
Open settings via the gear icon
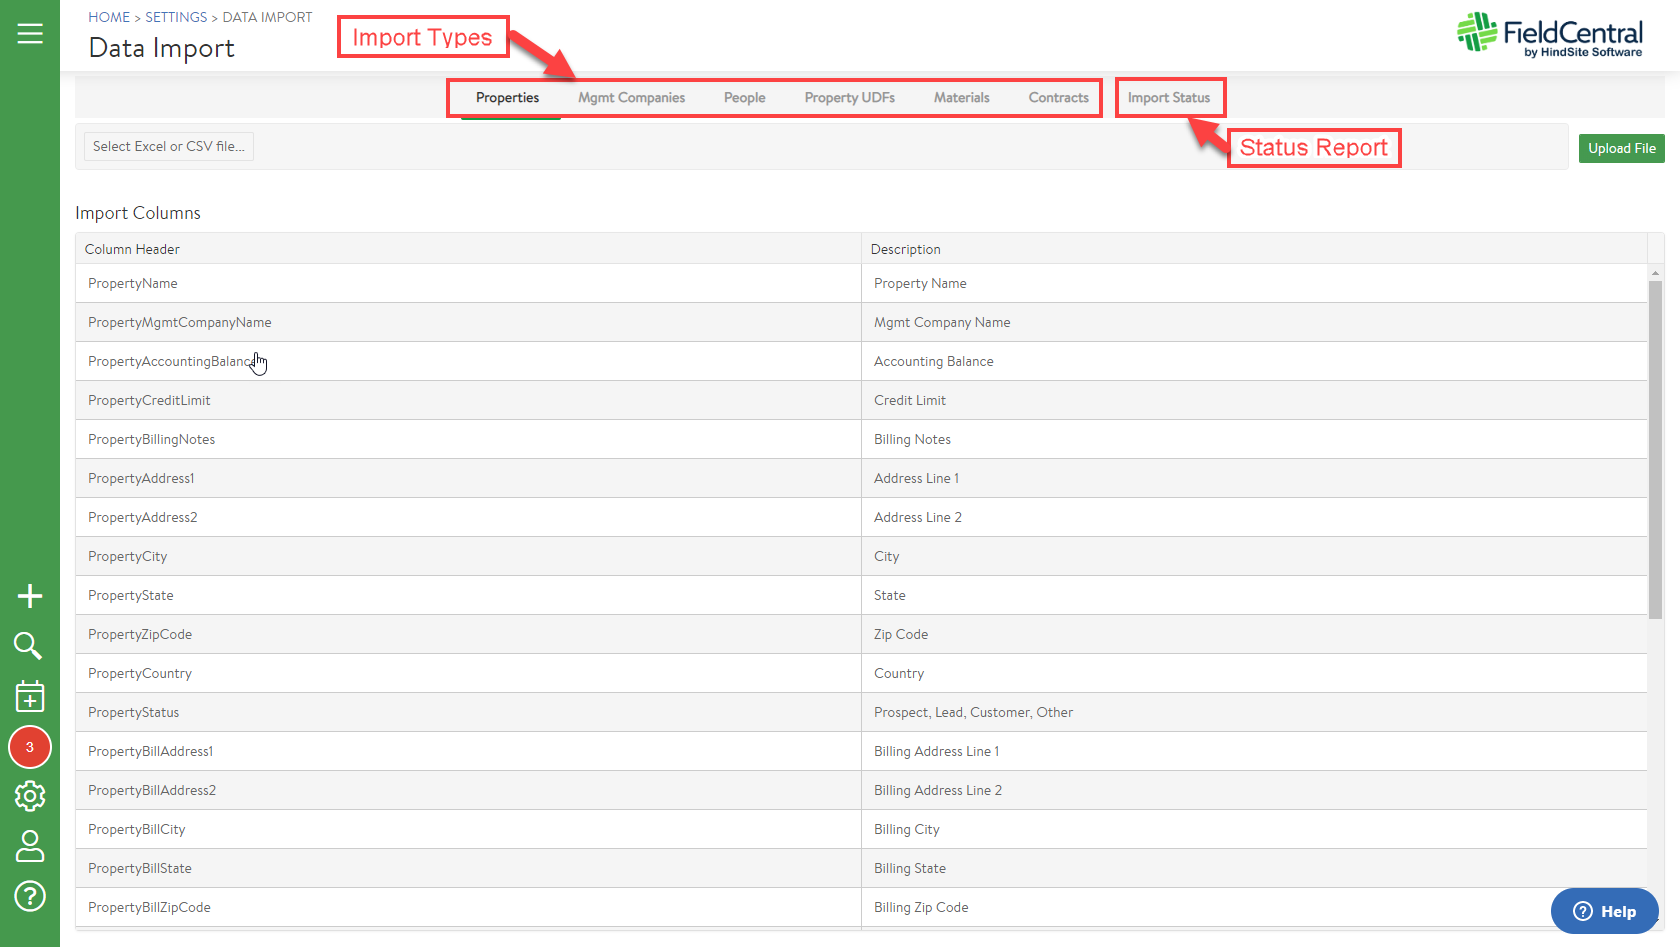pos(30,796)
